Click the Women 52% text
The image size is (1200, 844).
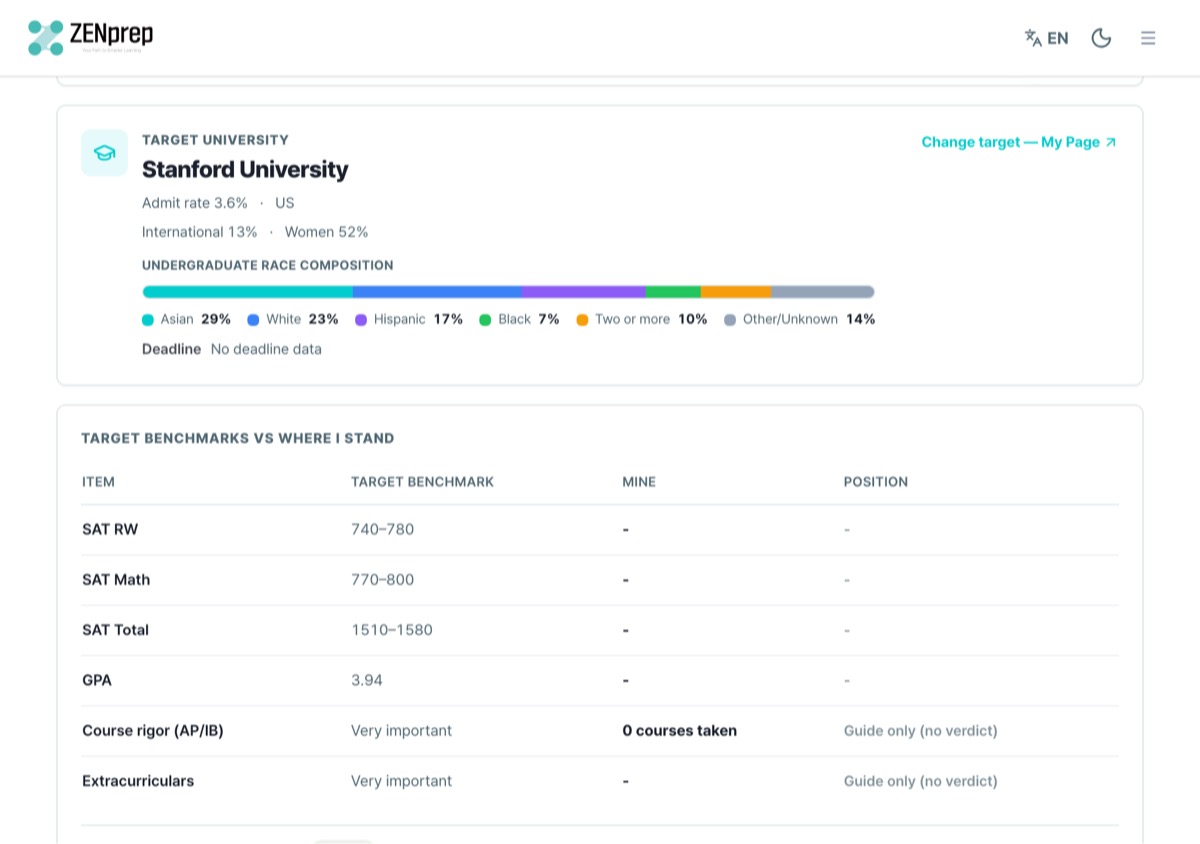[x=326, y=232]
